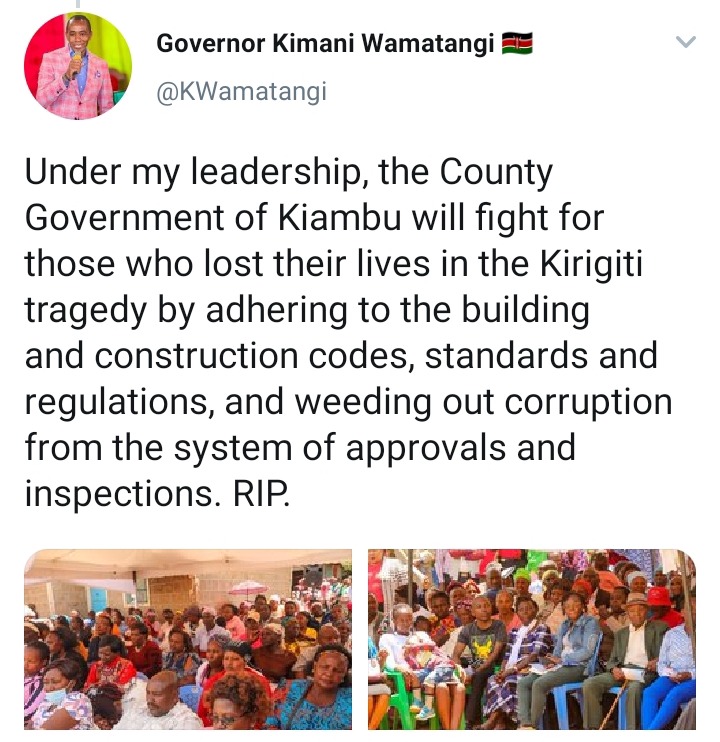Viewport: 720px width, 742px height.
Task: Open the left crowd photo thumbnail
Action: pos(188,639)
